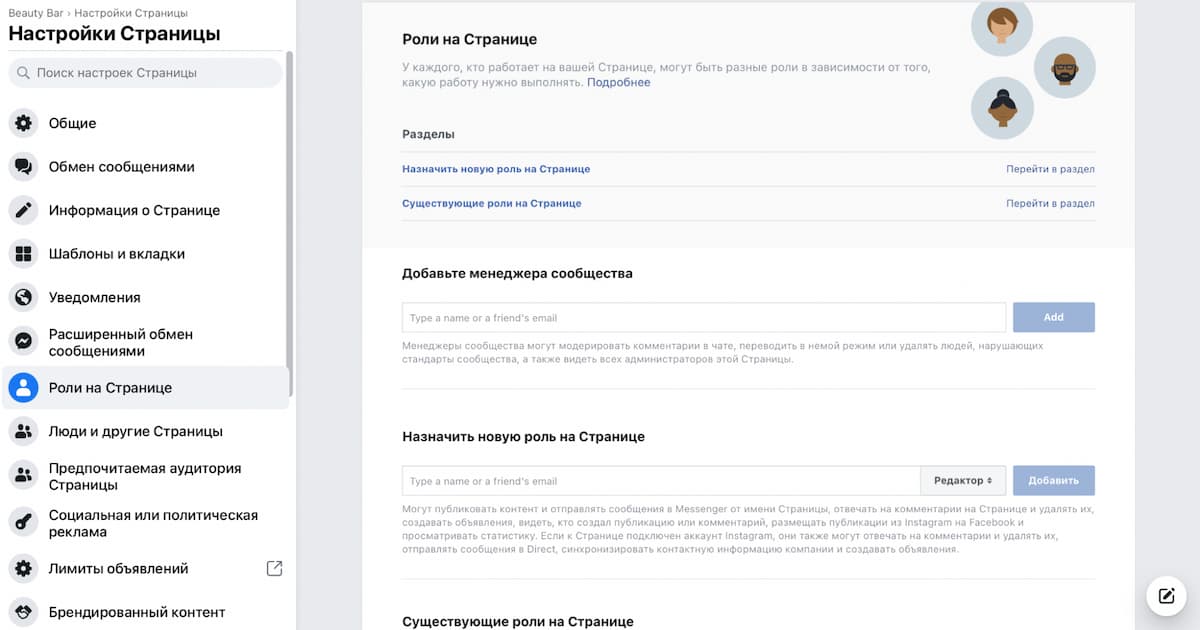Follow the Подробнее link
Image resolution: width=1200 pixels, height=630 pixels.
618,83
